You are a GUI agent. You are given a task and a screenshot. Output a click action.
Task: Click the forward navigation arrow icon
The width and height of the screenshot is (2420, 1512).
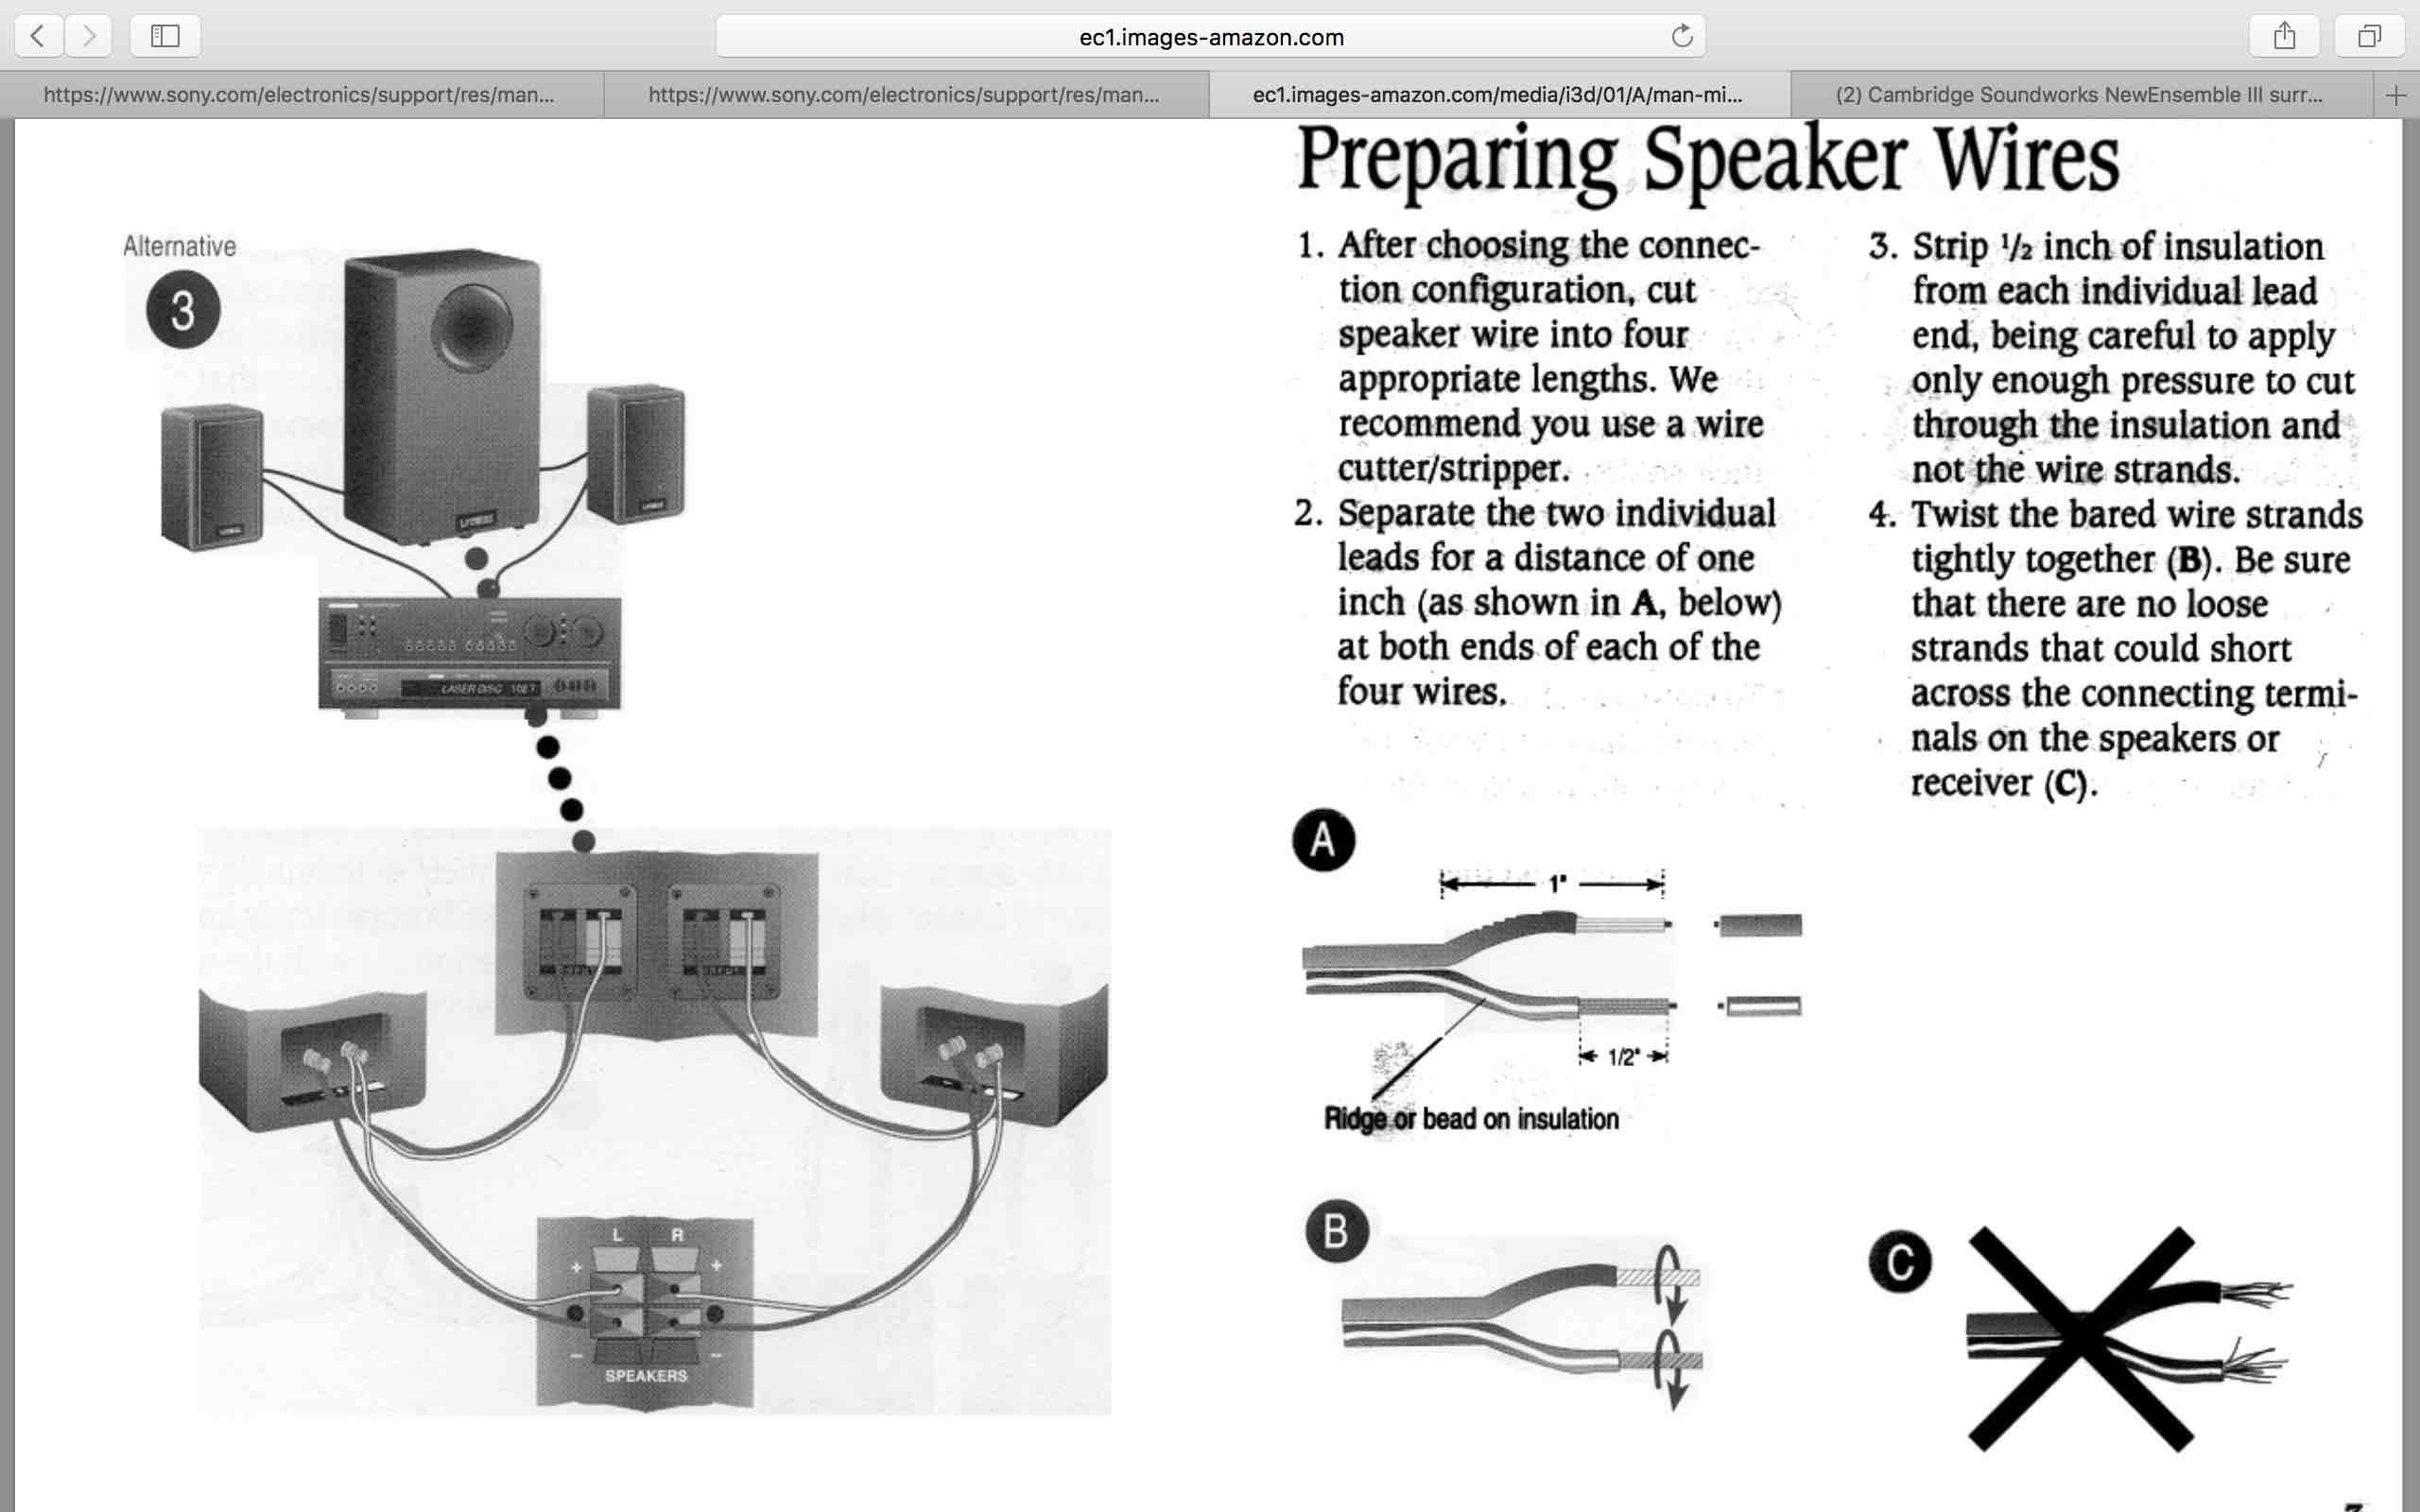pos(89,37)
